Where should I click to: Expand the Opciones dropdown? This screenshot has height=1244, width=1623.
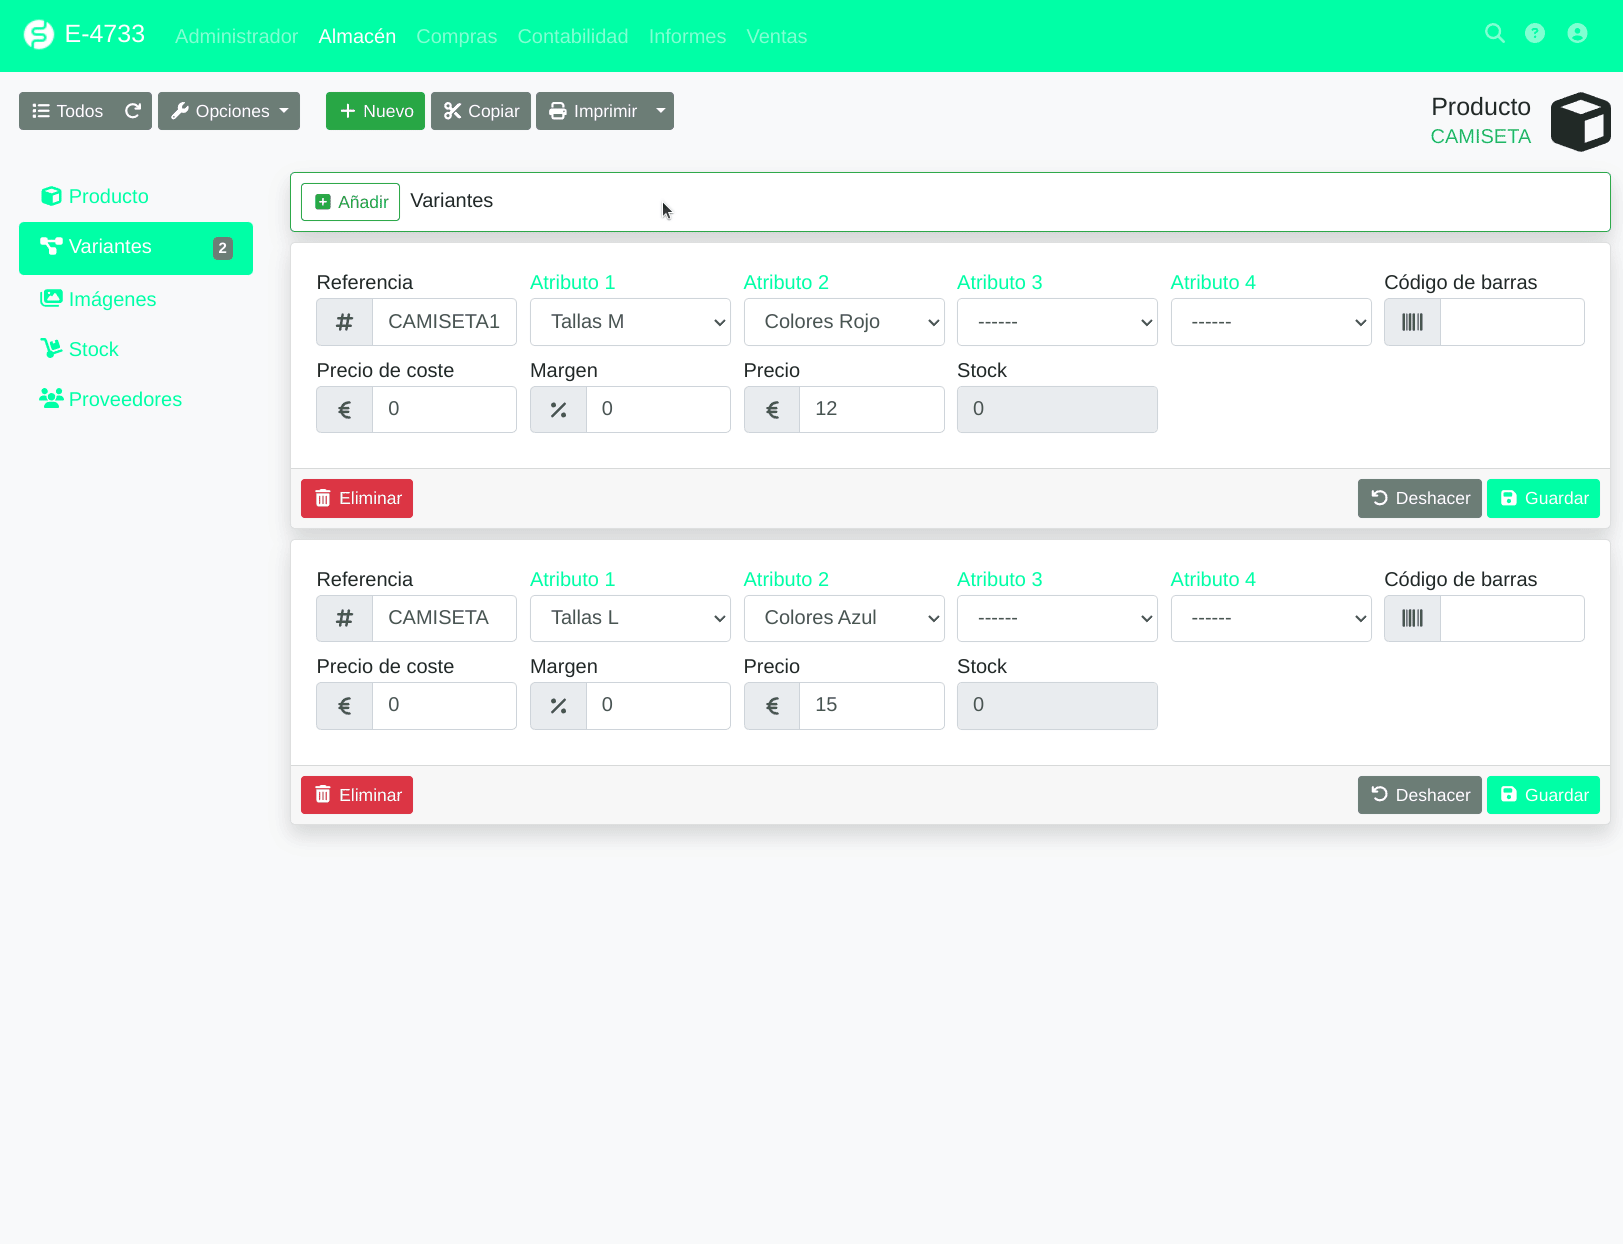pos(229,111)
